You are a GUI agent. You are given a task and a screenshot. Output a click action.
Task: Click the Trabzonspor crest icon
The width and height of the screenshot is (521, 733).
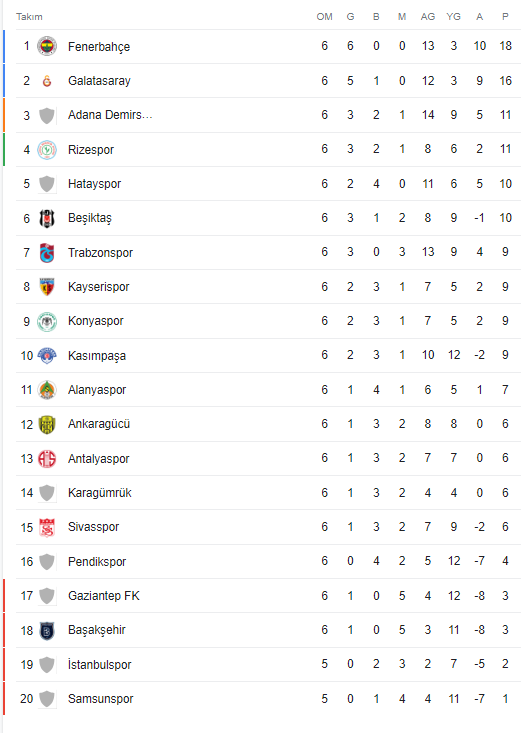click(47, 253)
